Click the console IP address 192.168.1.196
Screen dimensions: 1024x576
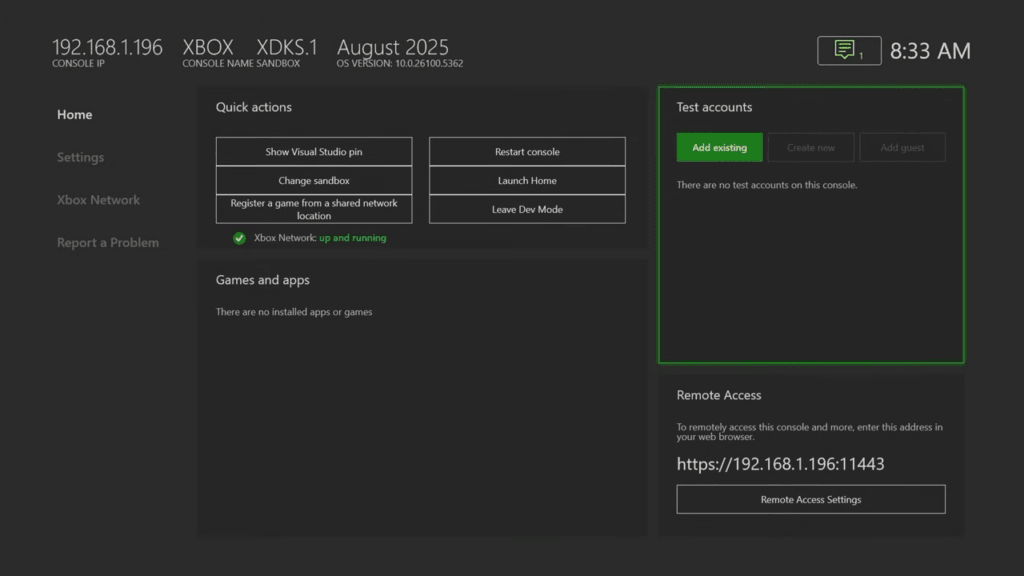105,45
